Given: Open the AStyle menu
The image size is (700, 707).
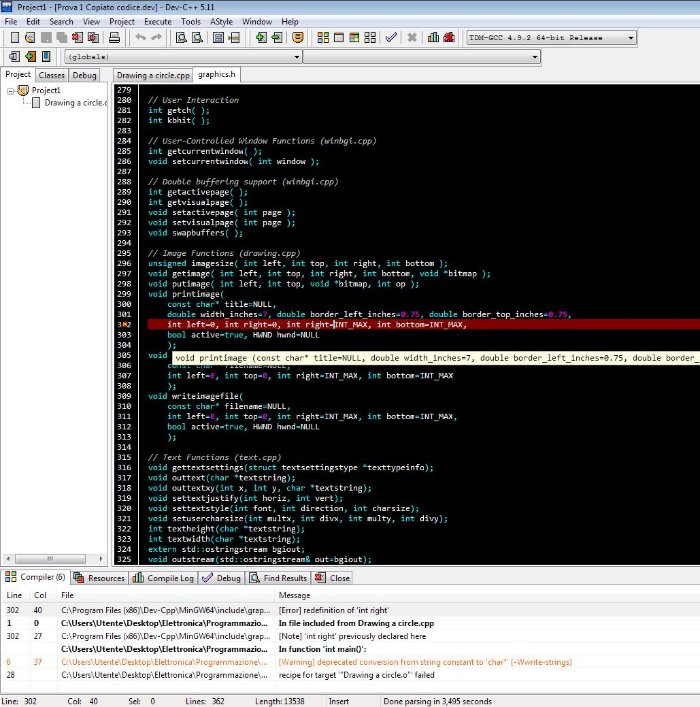Looking at the screenshot, I should click(x=221, y=22).
